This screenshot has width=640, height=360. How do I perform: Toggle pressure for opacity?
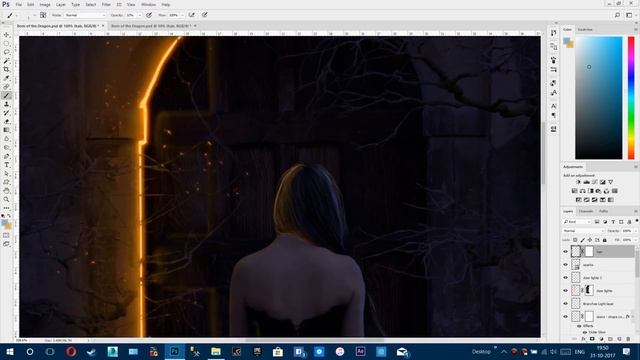click(x=149, y=15)
